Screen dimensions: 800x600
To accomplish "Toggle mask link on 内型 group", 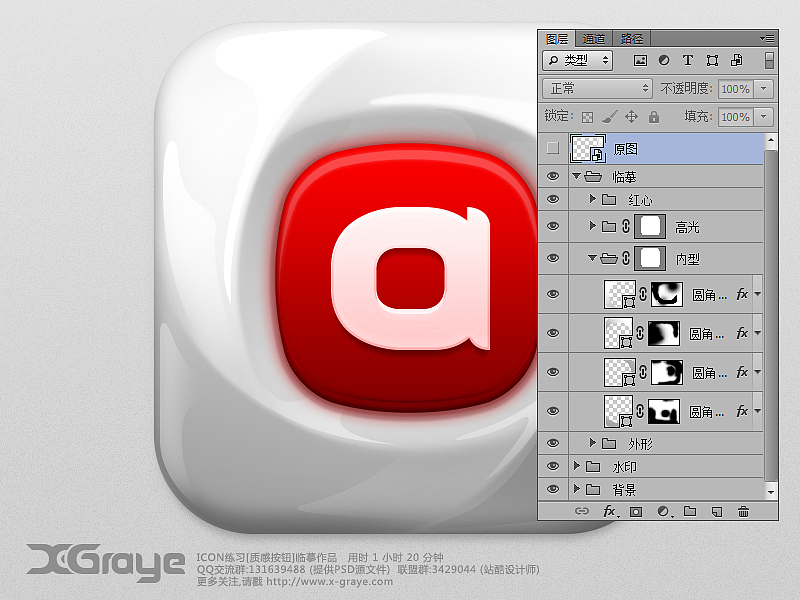I will click(x=626, y=259).
